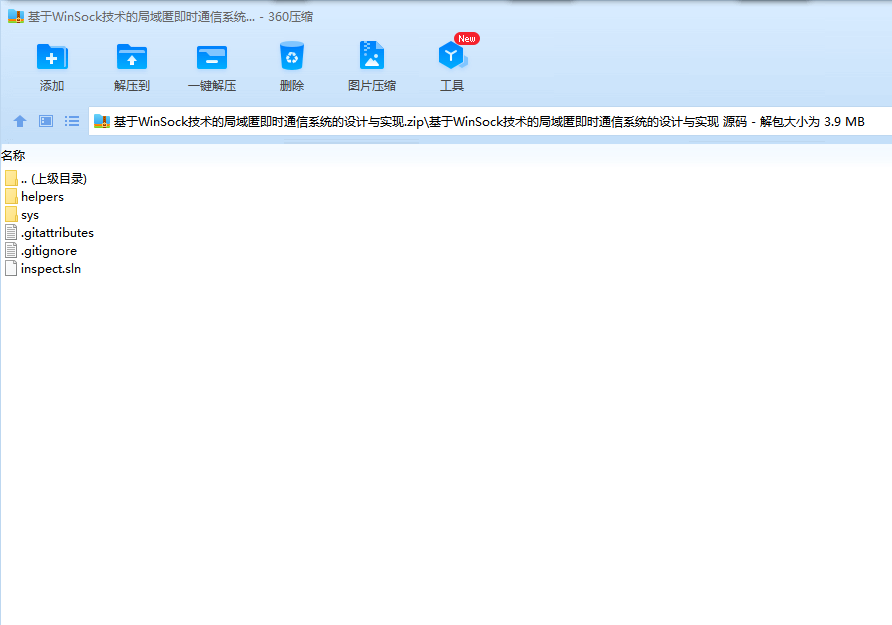The height and width of the screenshot is (625, 892).
Task: Click the .gitattributes document icon
Action: tap(11, 233)
